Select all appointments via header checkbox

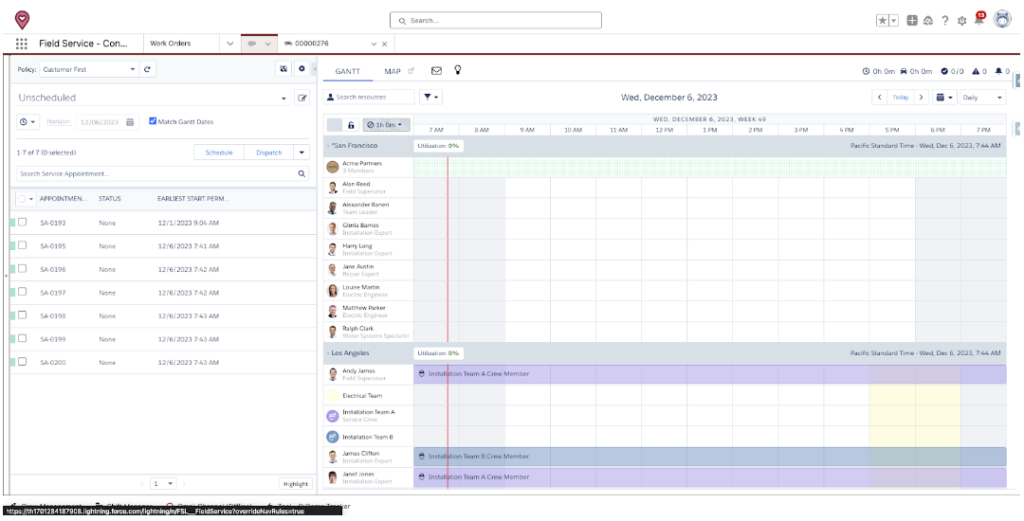tap(22, 198)
